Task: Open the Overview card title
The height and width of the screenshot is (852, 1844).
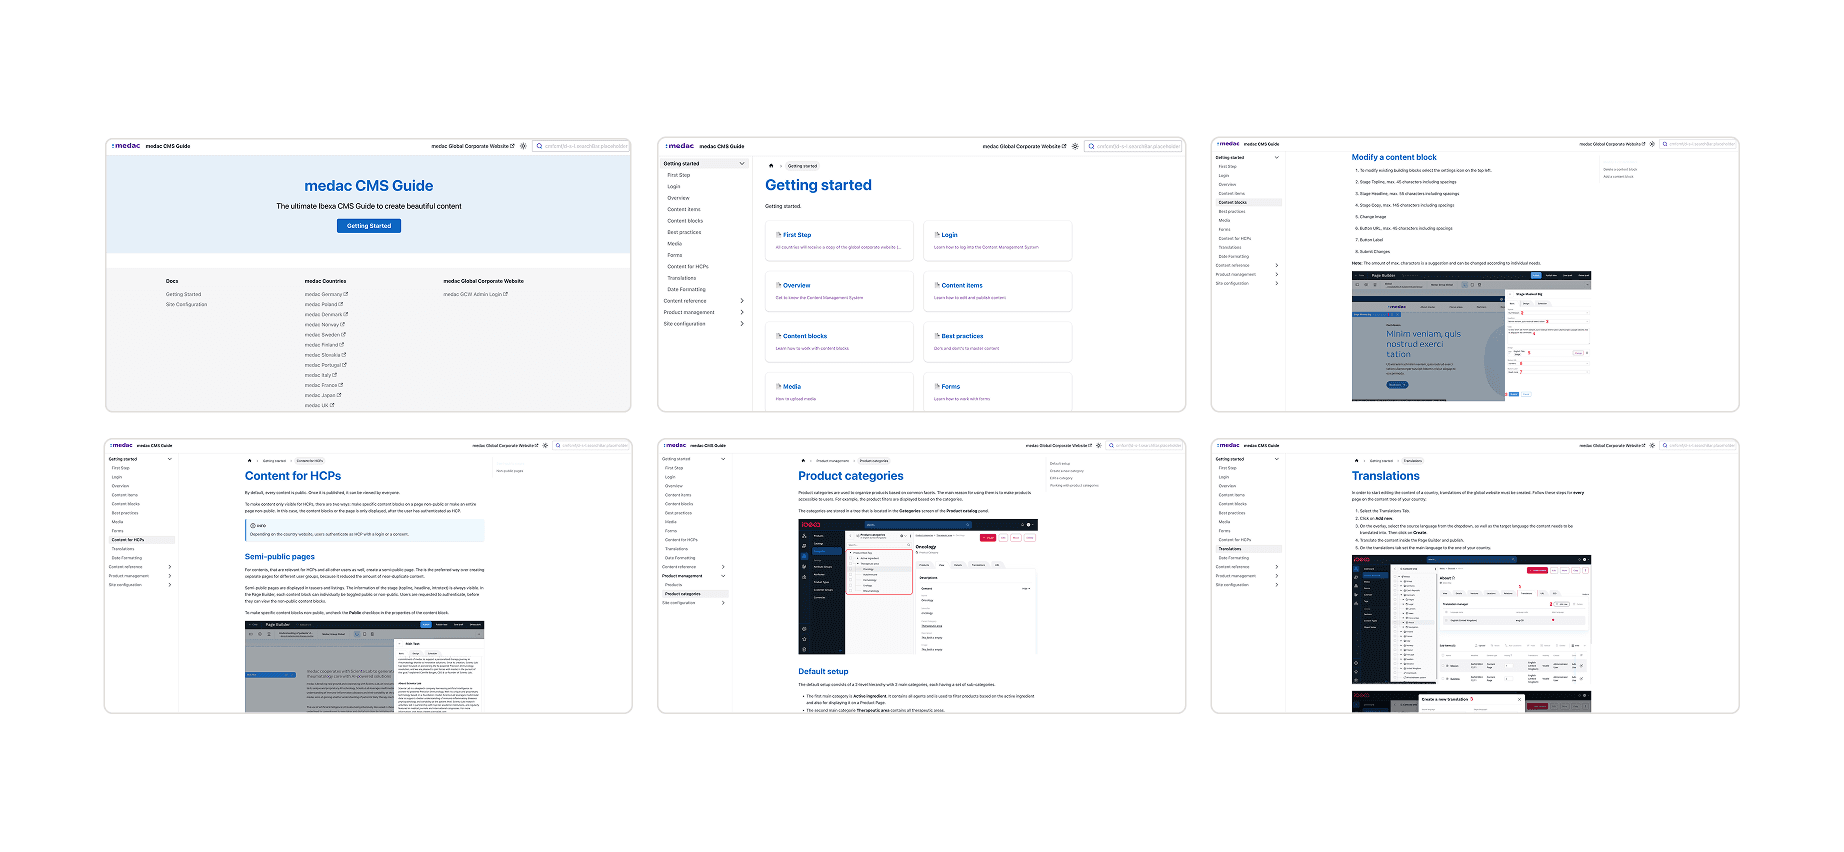Action: pos(797,285)
